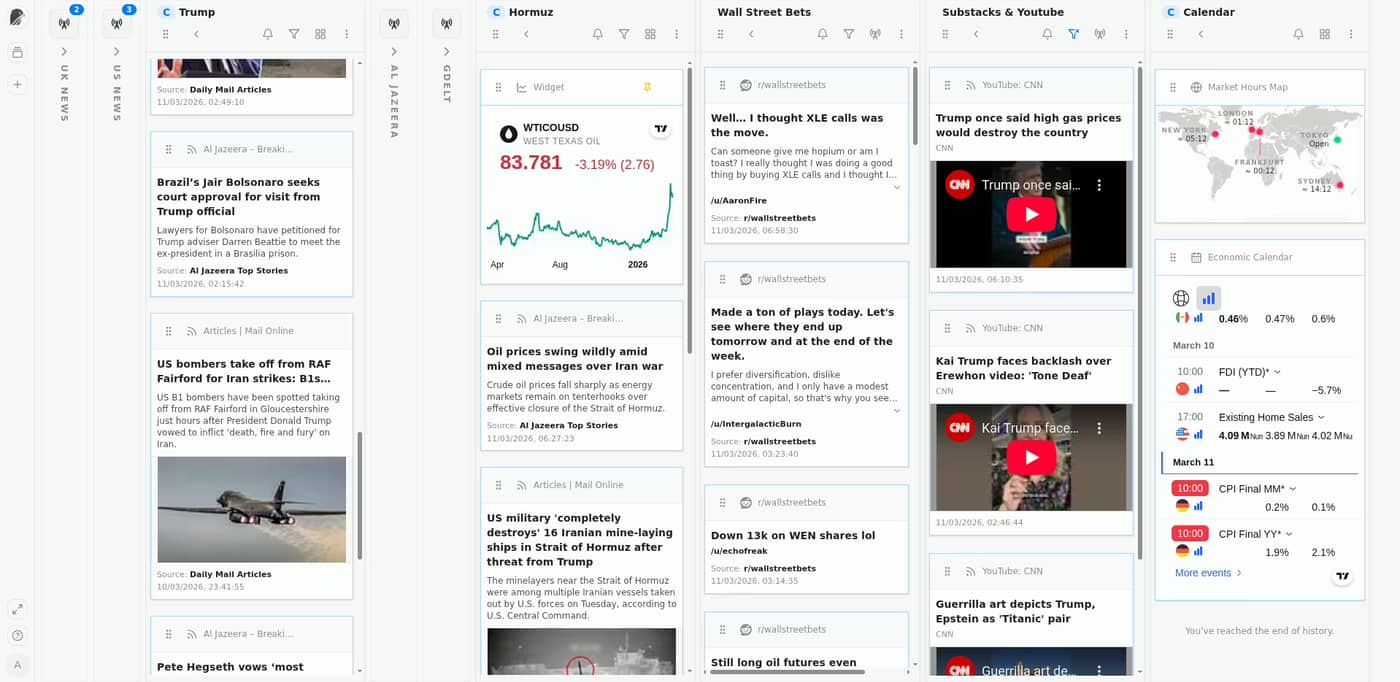Click the grid layout icon in the Calendar column
The width and height of the screenshot is (1400, 682).
(1325, 34)
